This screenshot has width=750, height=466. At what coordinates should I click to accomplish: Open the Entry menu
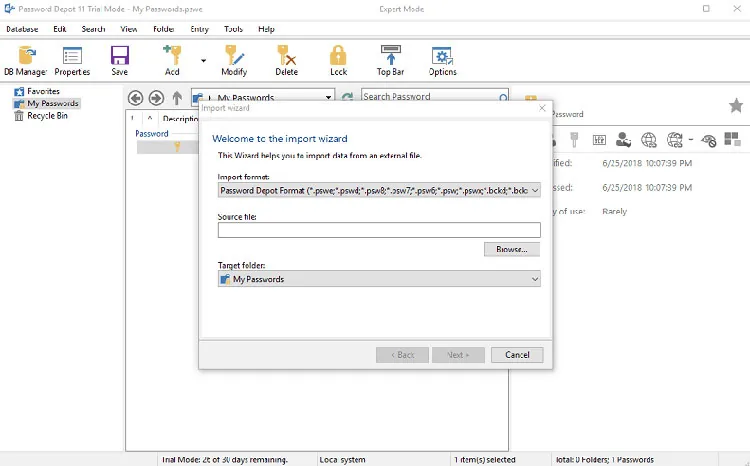click(199, 29)
